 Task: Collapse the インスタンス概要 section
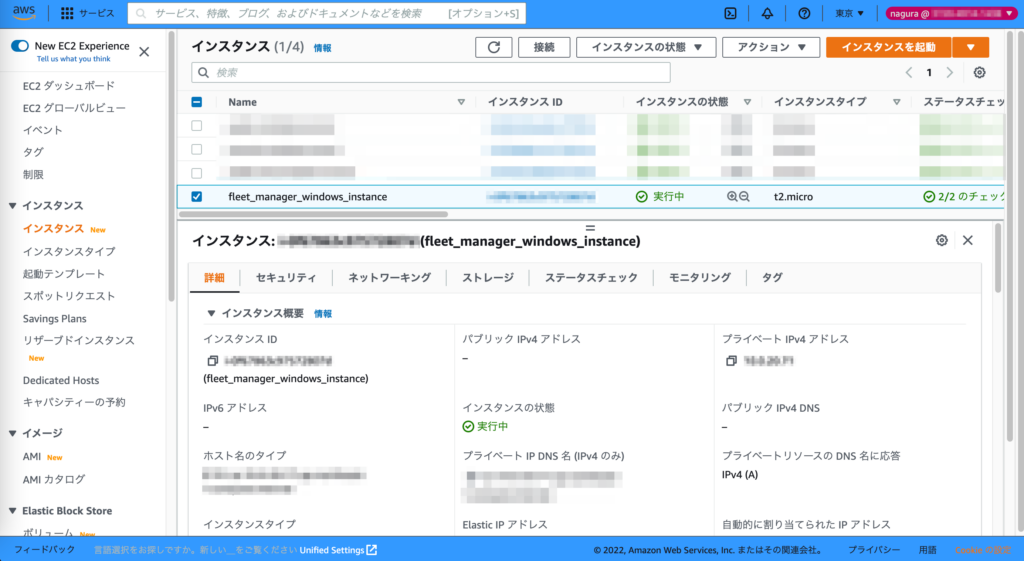(x=211, y=313)
